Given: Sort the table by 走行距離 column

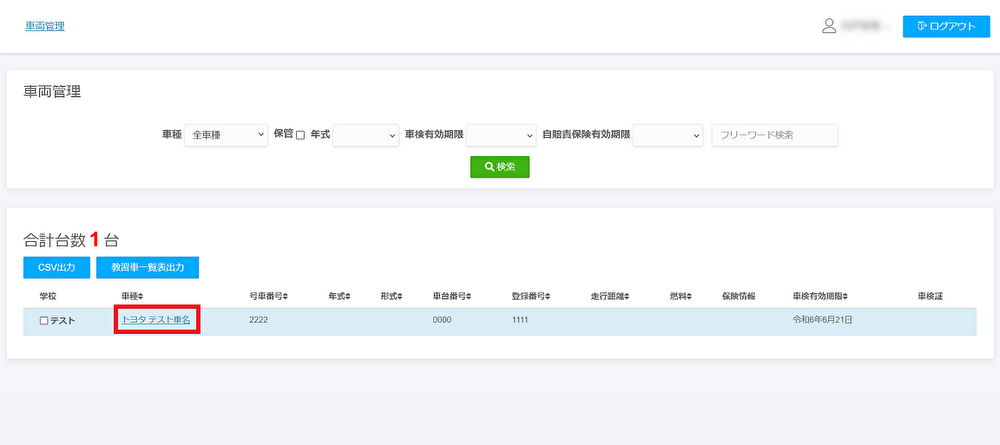Looking at the screenshot, I should (610, 296).
